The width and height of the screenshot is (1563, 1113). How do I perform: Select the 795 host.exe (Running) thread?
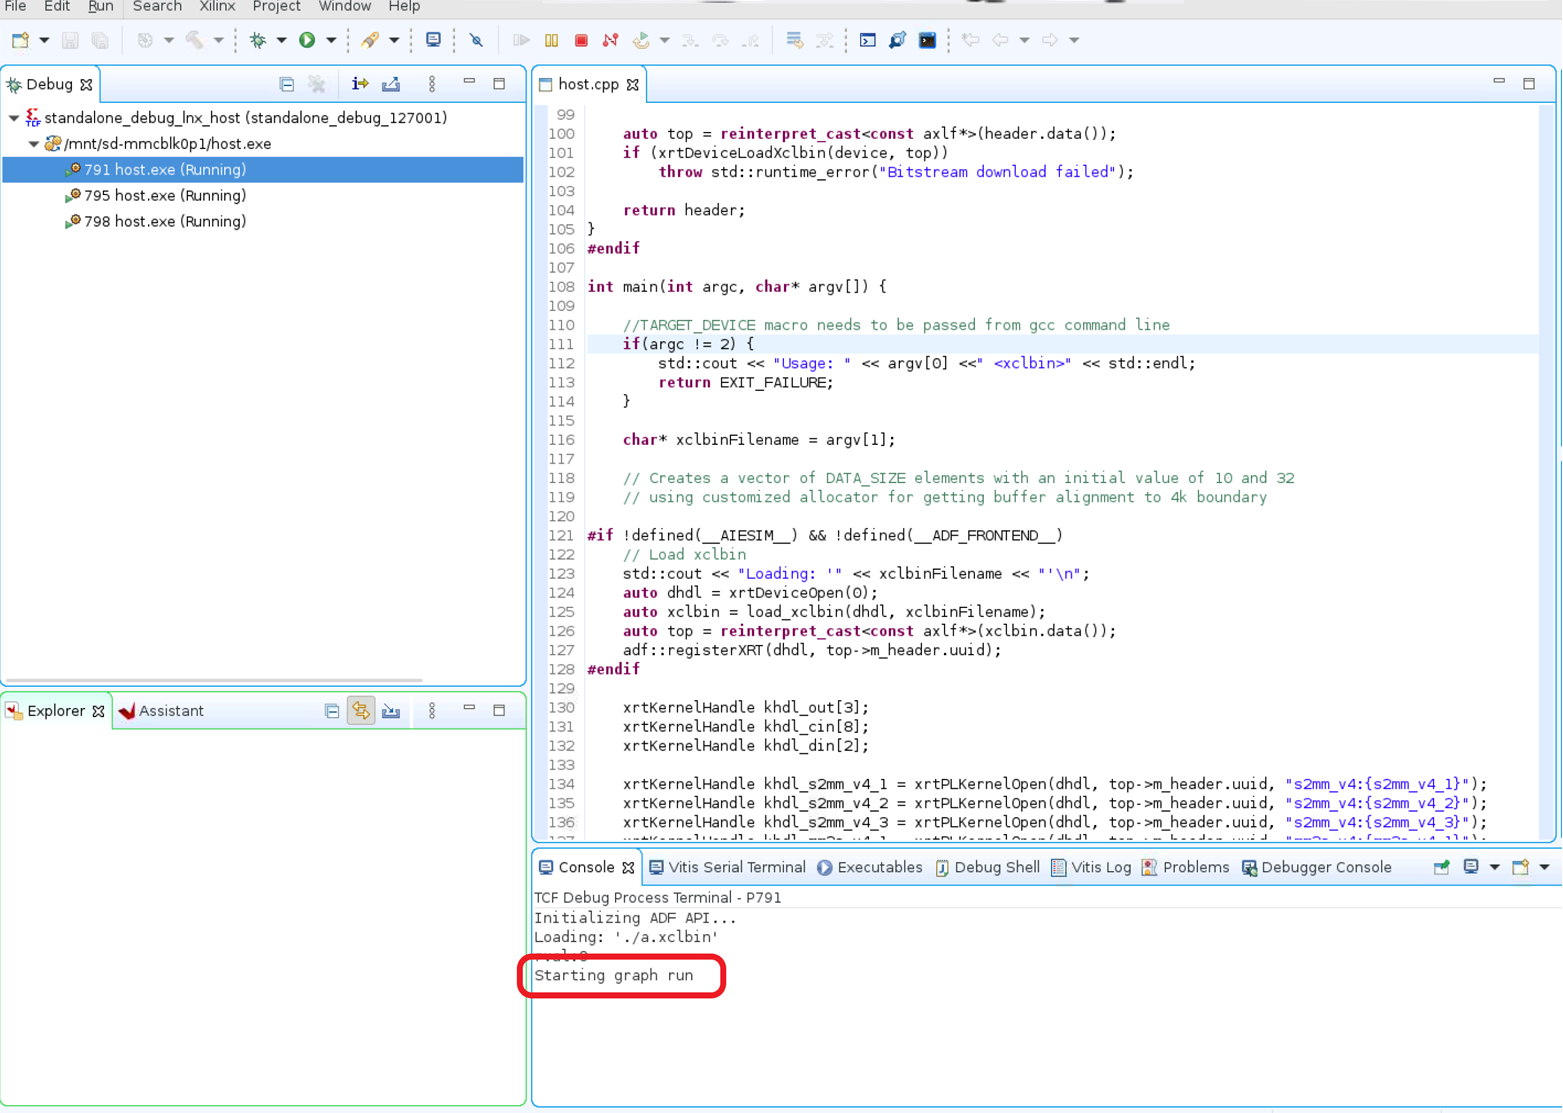click(165, 196)
